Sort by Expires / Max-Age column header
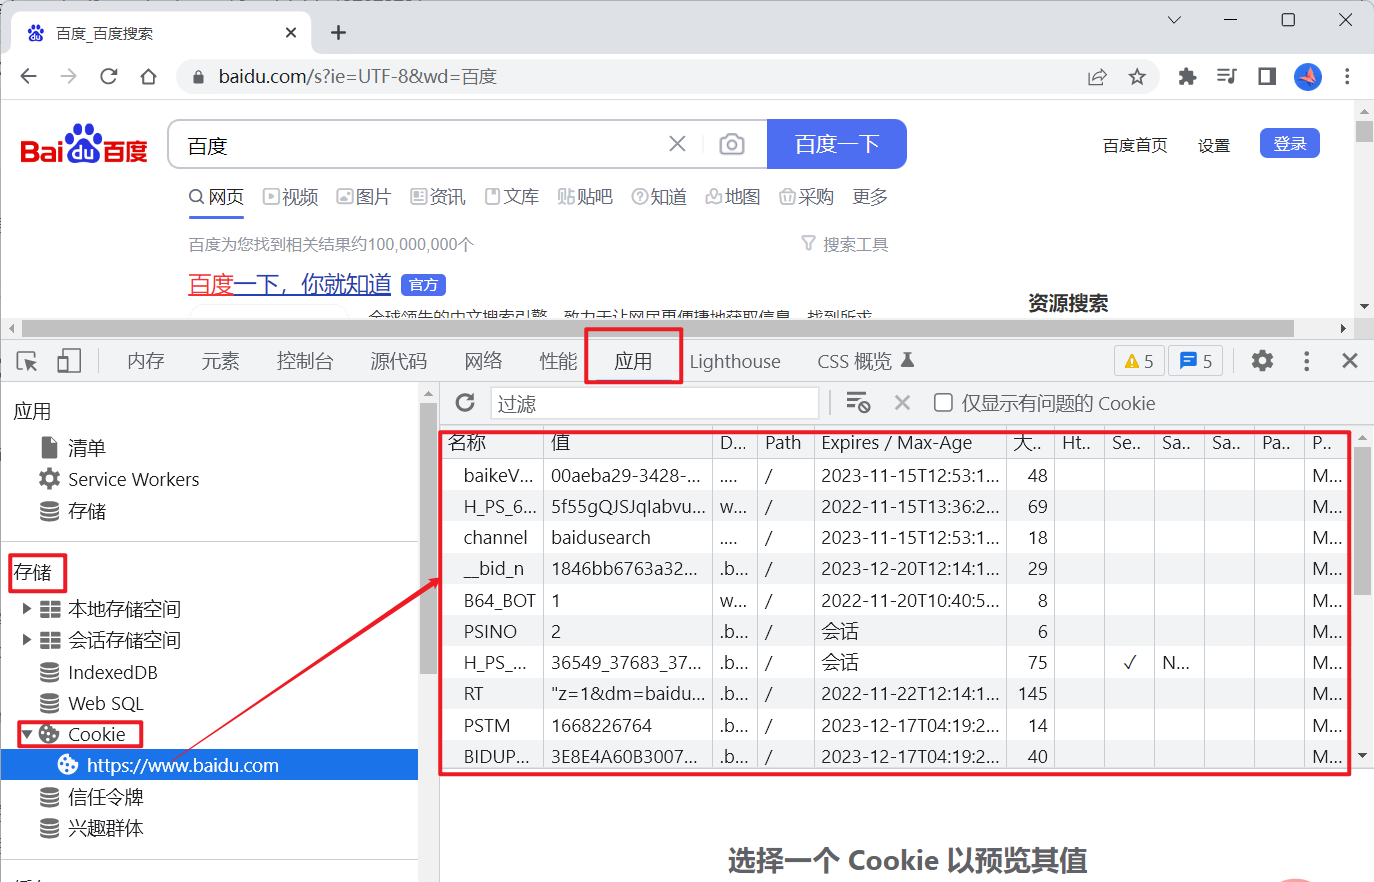The image size is (1374, 882). pyautogui.click(x=910, y=443)
